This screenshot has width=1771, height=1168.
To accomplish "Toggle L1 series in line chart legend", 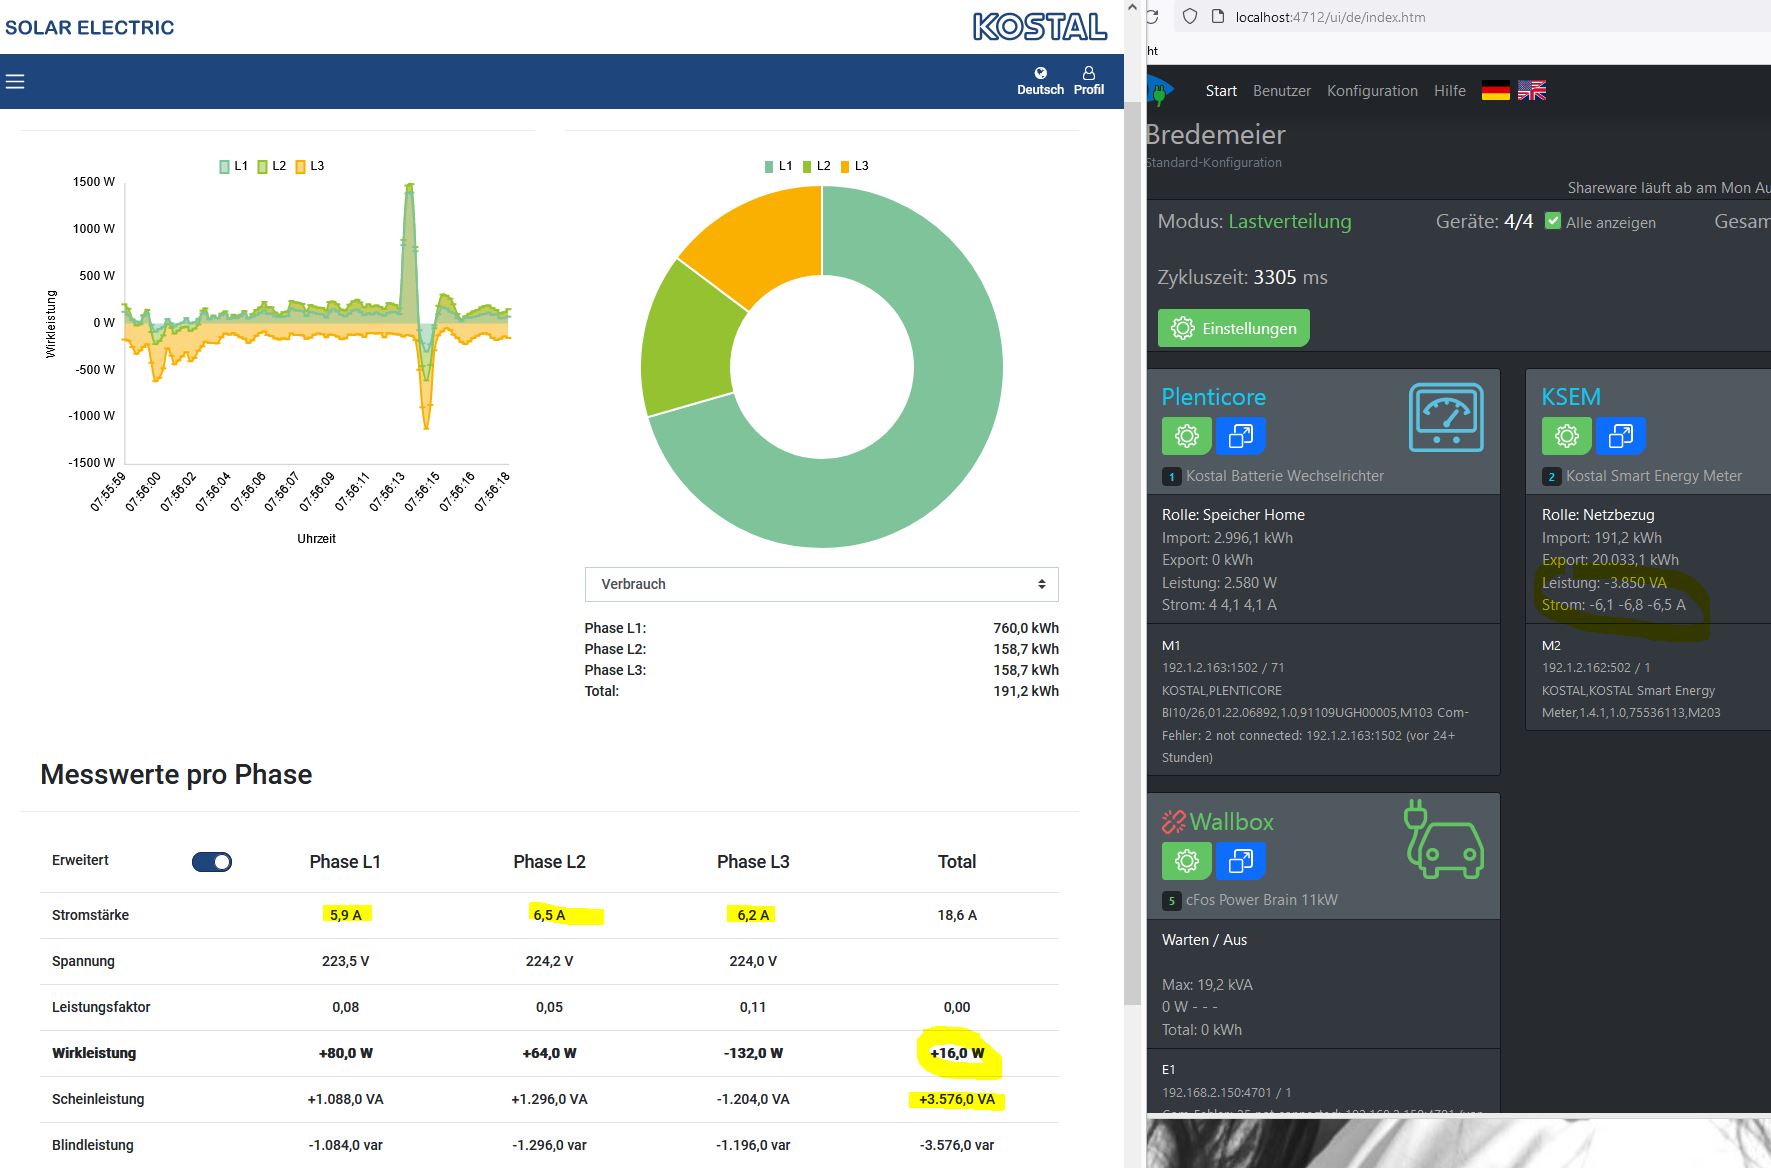I will tap(233, 166).
